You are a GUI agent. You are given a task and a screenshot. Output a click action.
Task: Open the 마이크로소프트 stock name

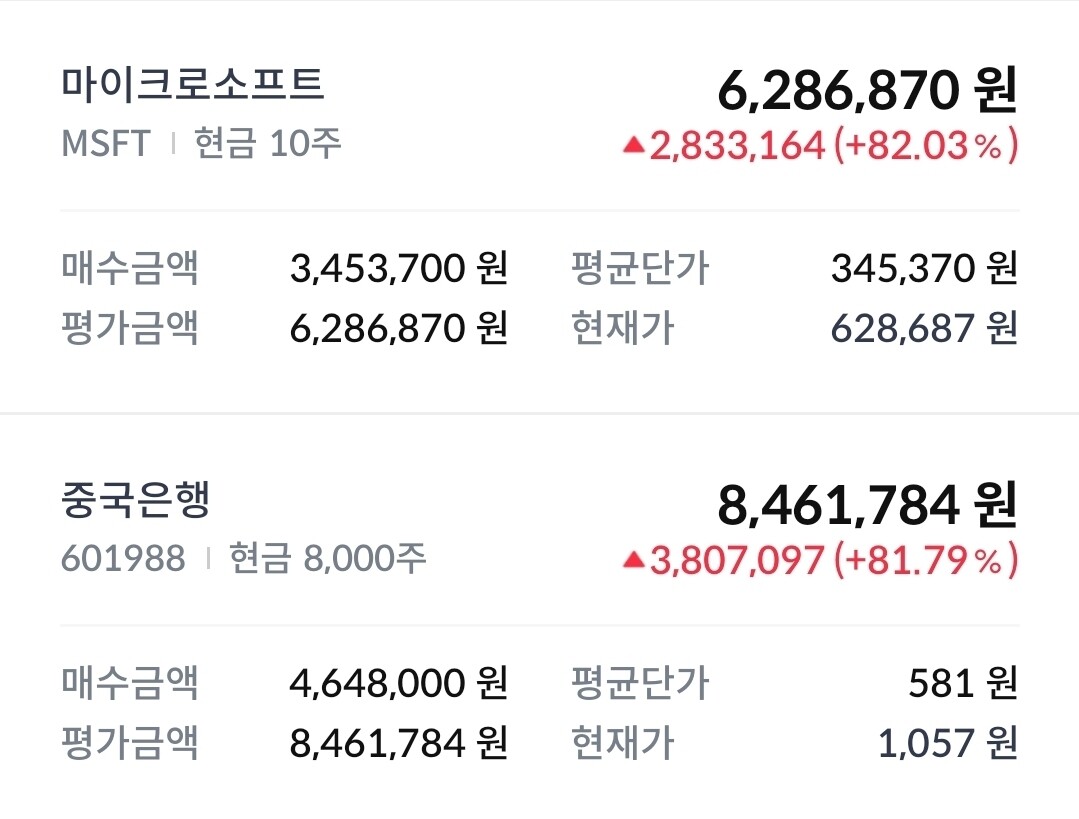[193, 84]
